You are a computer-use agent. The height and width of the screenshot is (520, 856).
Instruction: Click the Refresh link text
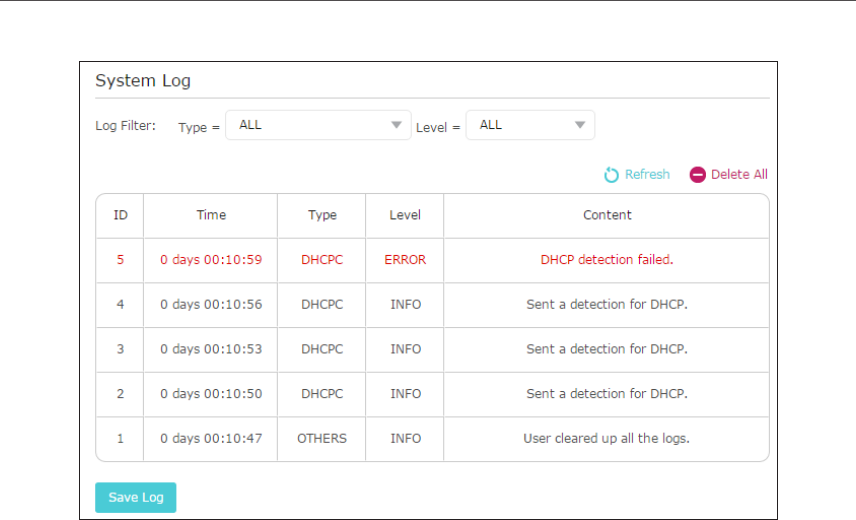tap(647, 175)
